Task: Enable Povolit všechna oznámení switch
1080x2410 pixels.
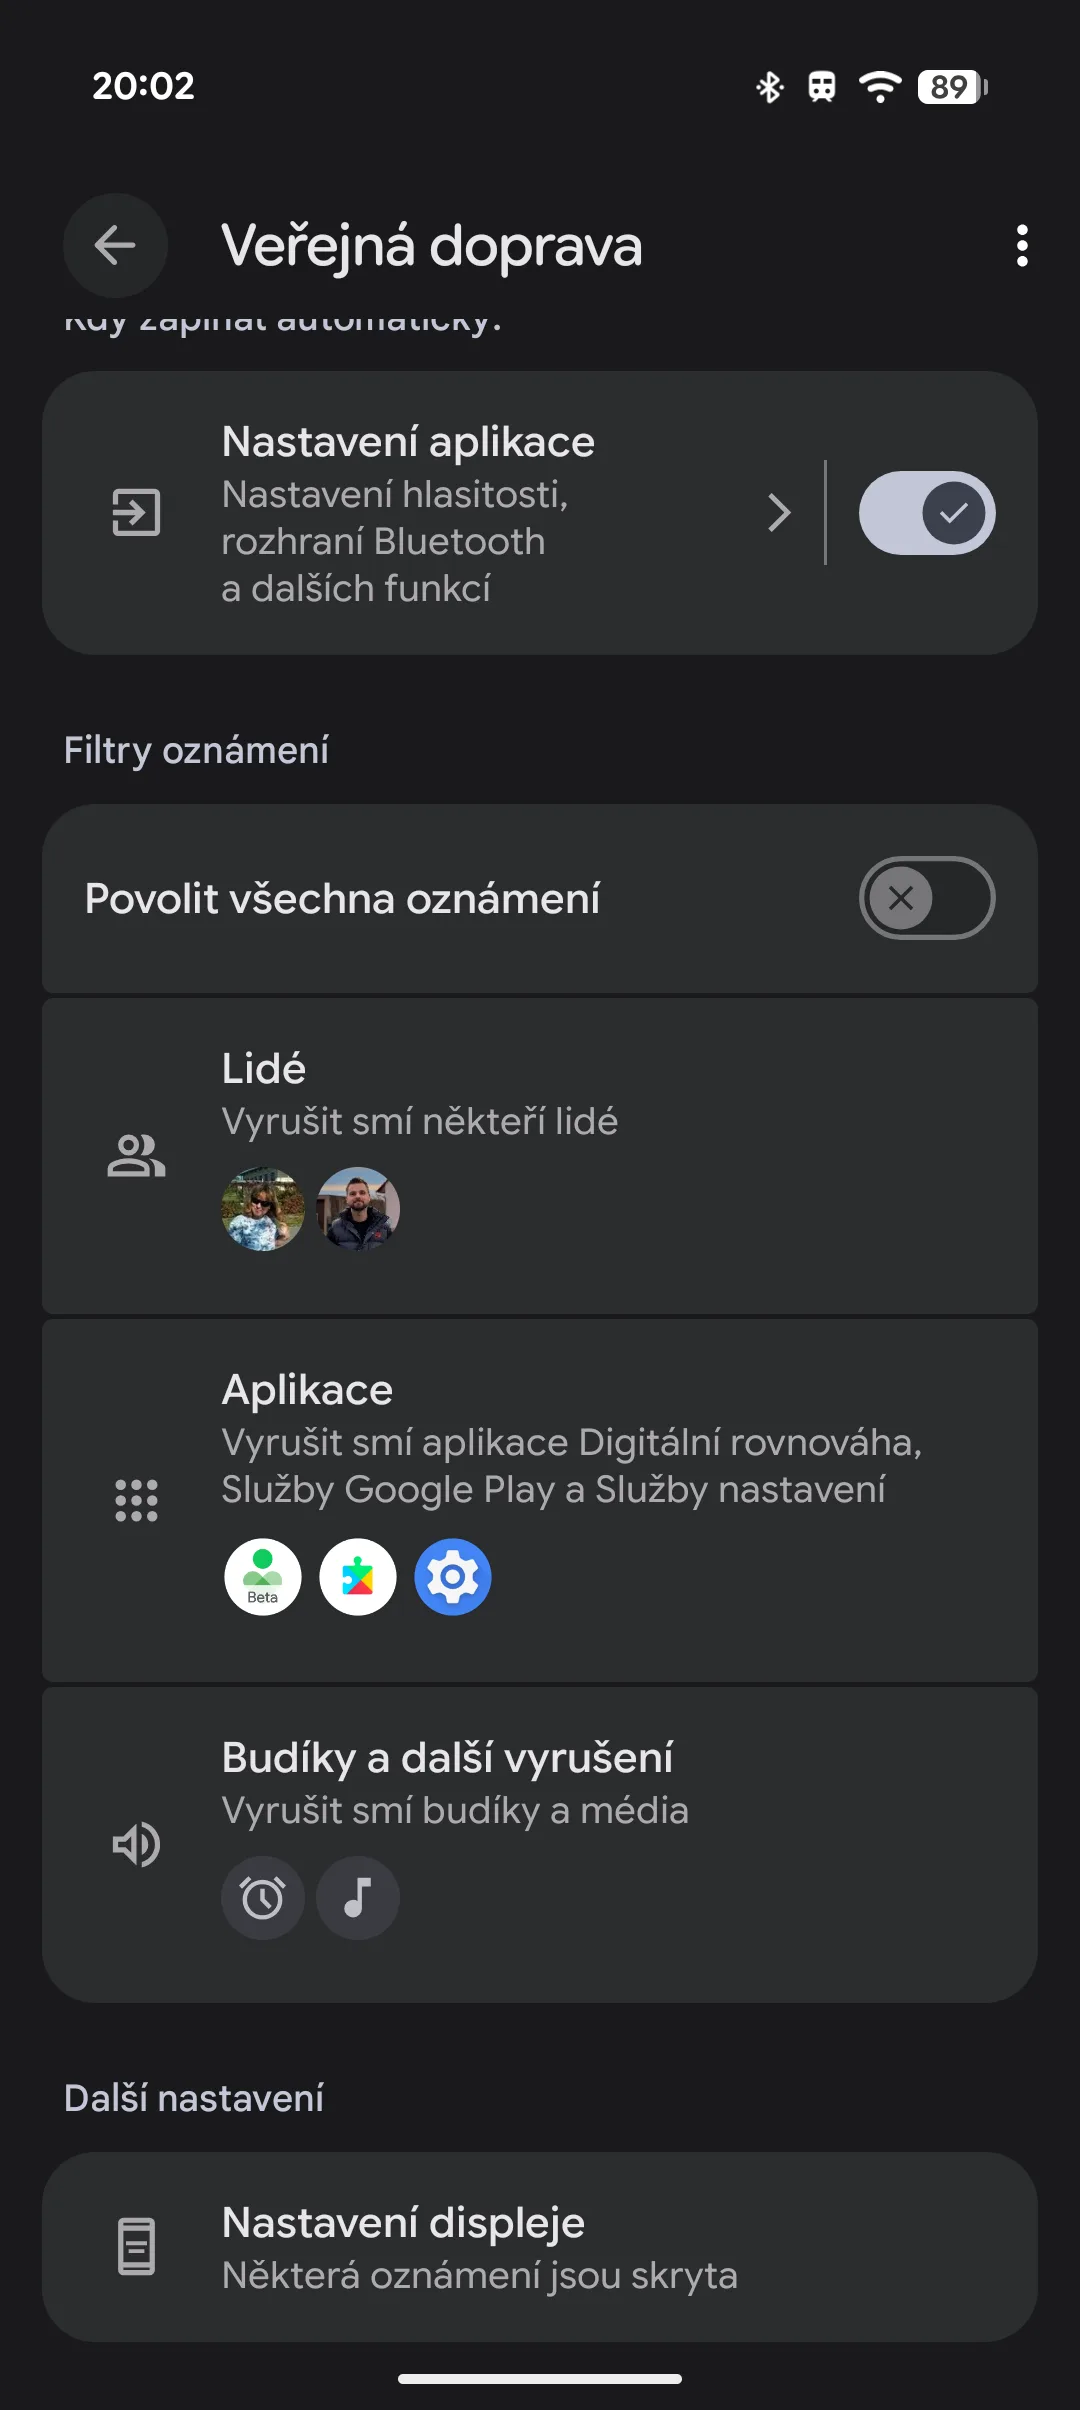Action: coord(926,898)
